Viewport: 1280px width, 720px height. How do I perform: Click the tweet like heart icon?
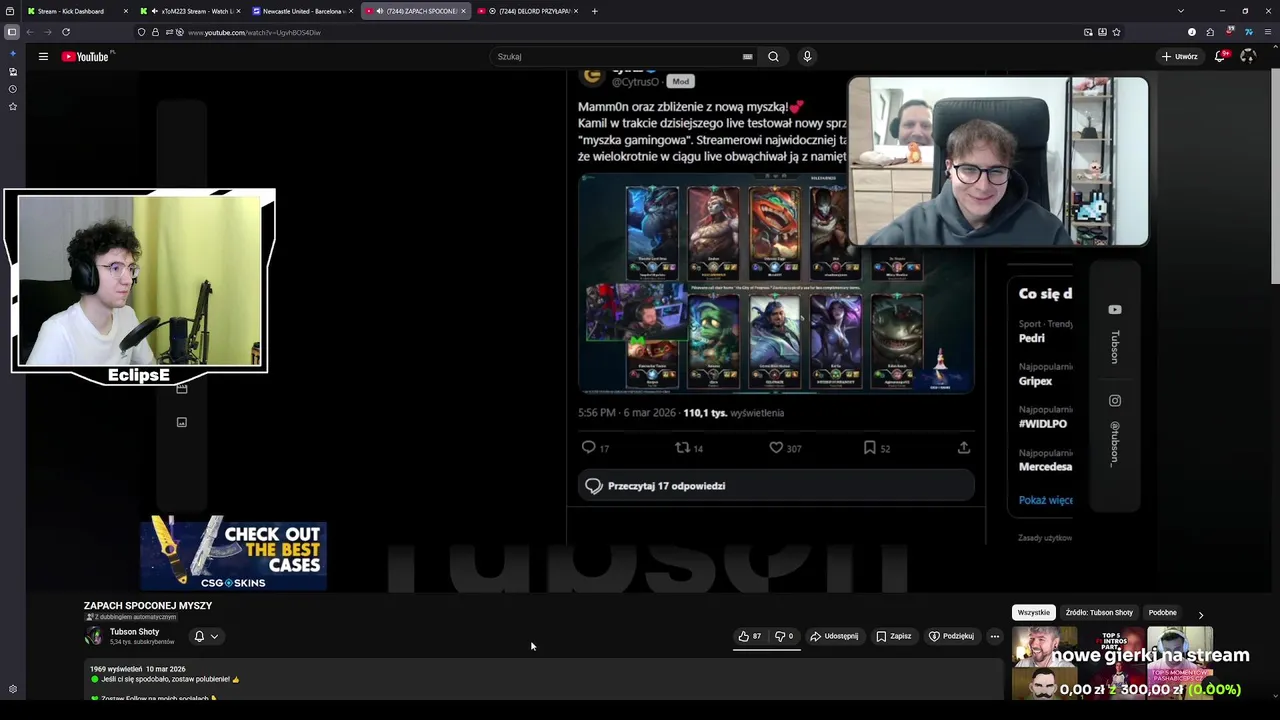pyautogui.click(x=776, y=448)
